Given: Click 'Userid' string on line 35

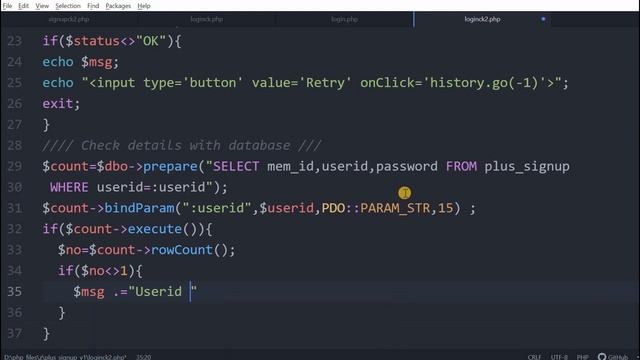Looking at the screenshot, I should tap(158, 291).
